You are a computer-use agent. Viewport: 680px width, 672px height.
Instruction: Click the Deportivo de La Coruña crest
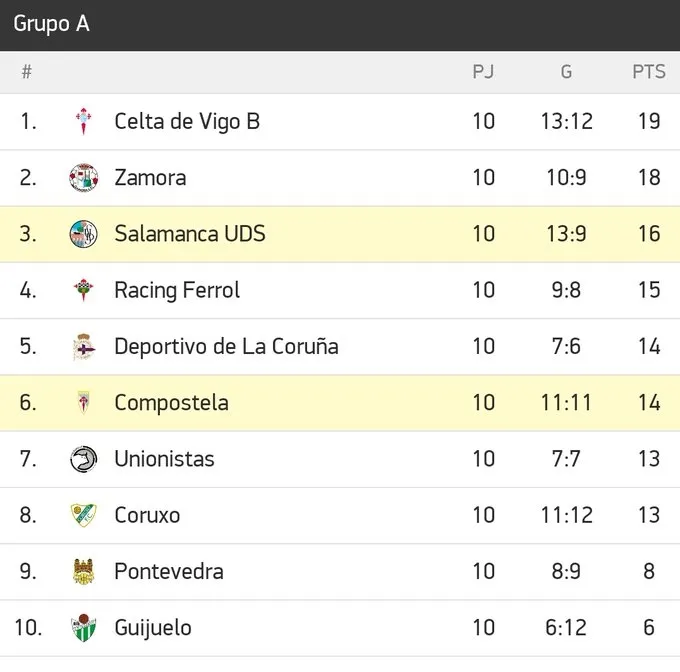(x=84, y=347)
